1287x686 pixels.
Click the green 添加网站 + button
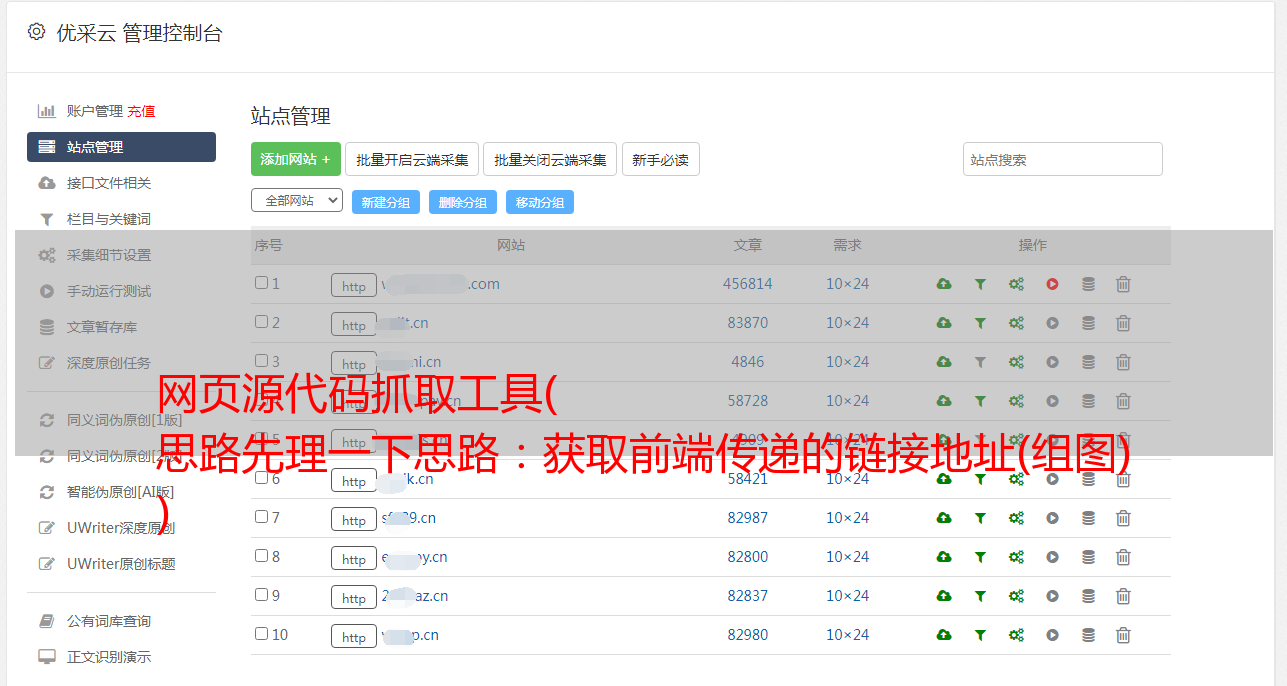296,159
